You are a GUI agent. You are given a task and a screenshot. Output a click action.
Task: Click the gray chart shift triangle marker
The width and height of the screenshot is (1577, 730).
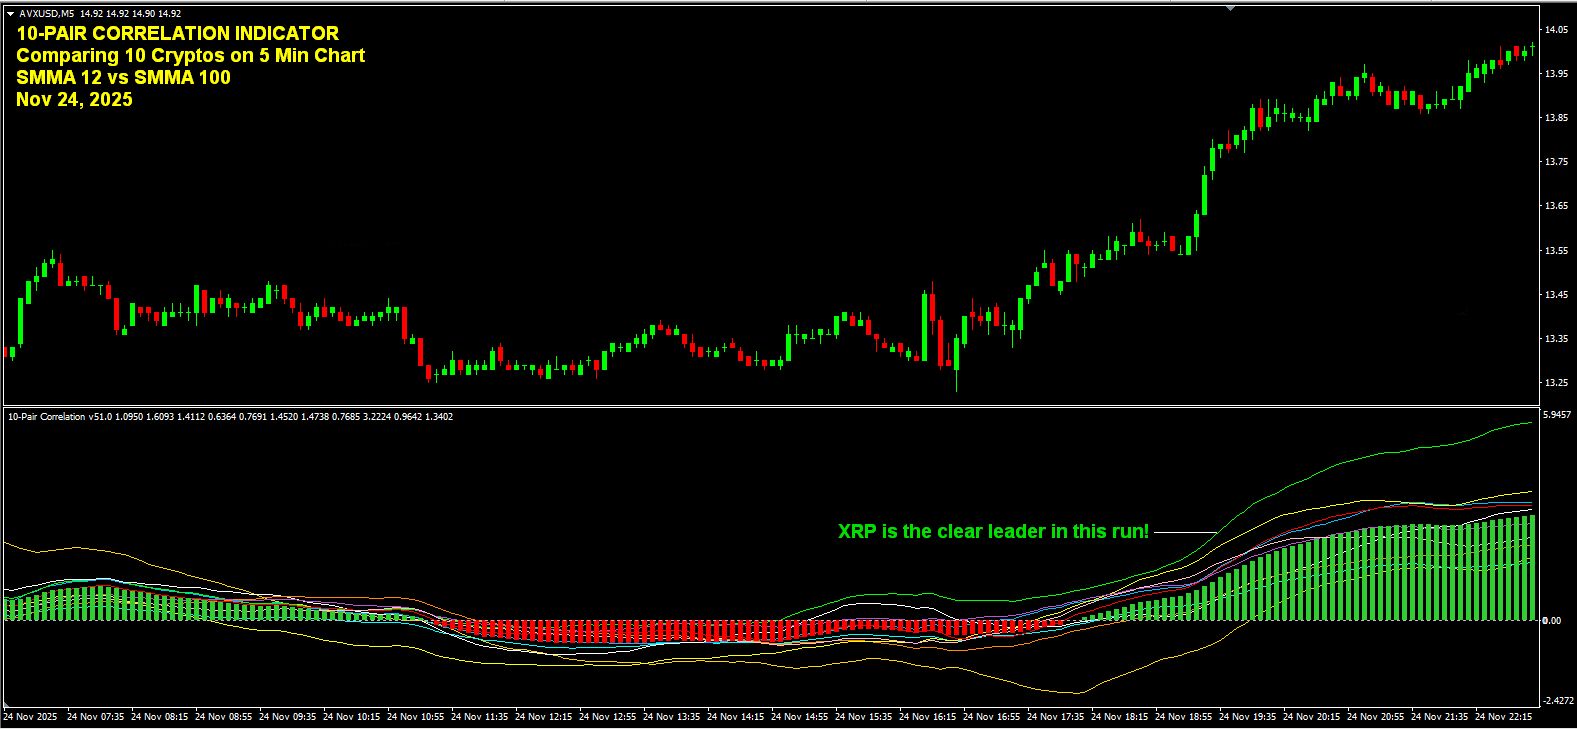(1230, 8)
